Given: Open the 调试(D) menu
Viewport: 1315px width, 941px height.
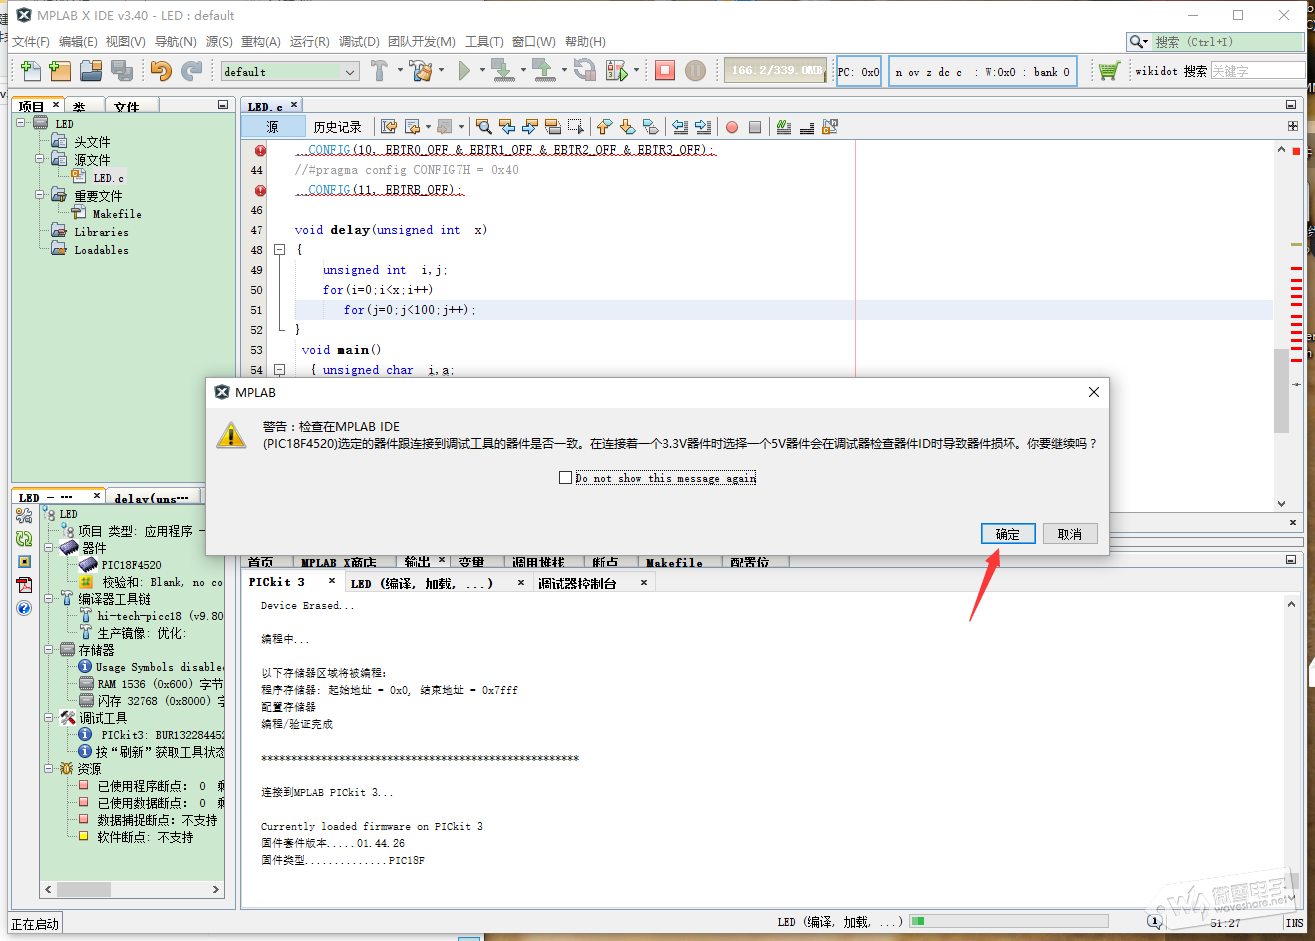Looking at the screenshot, I should 359,42.
